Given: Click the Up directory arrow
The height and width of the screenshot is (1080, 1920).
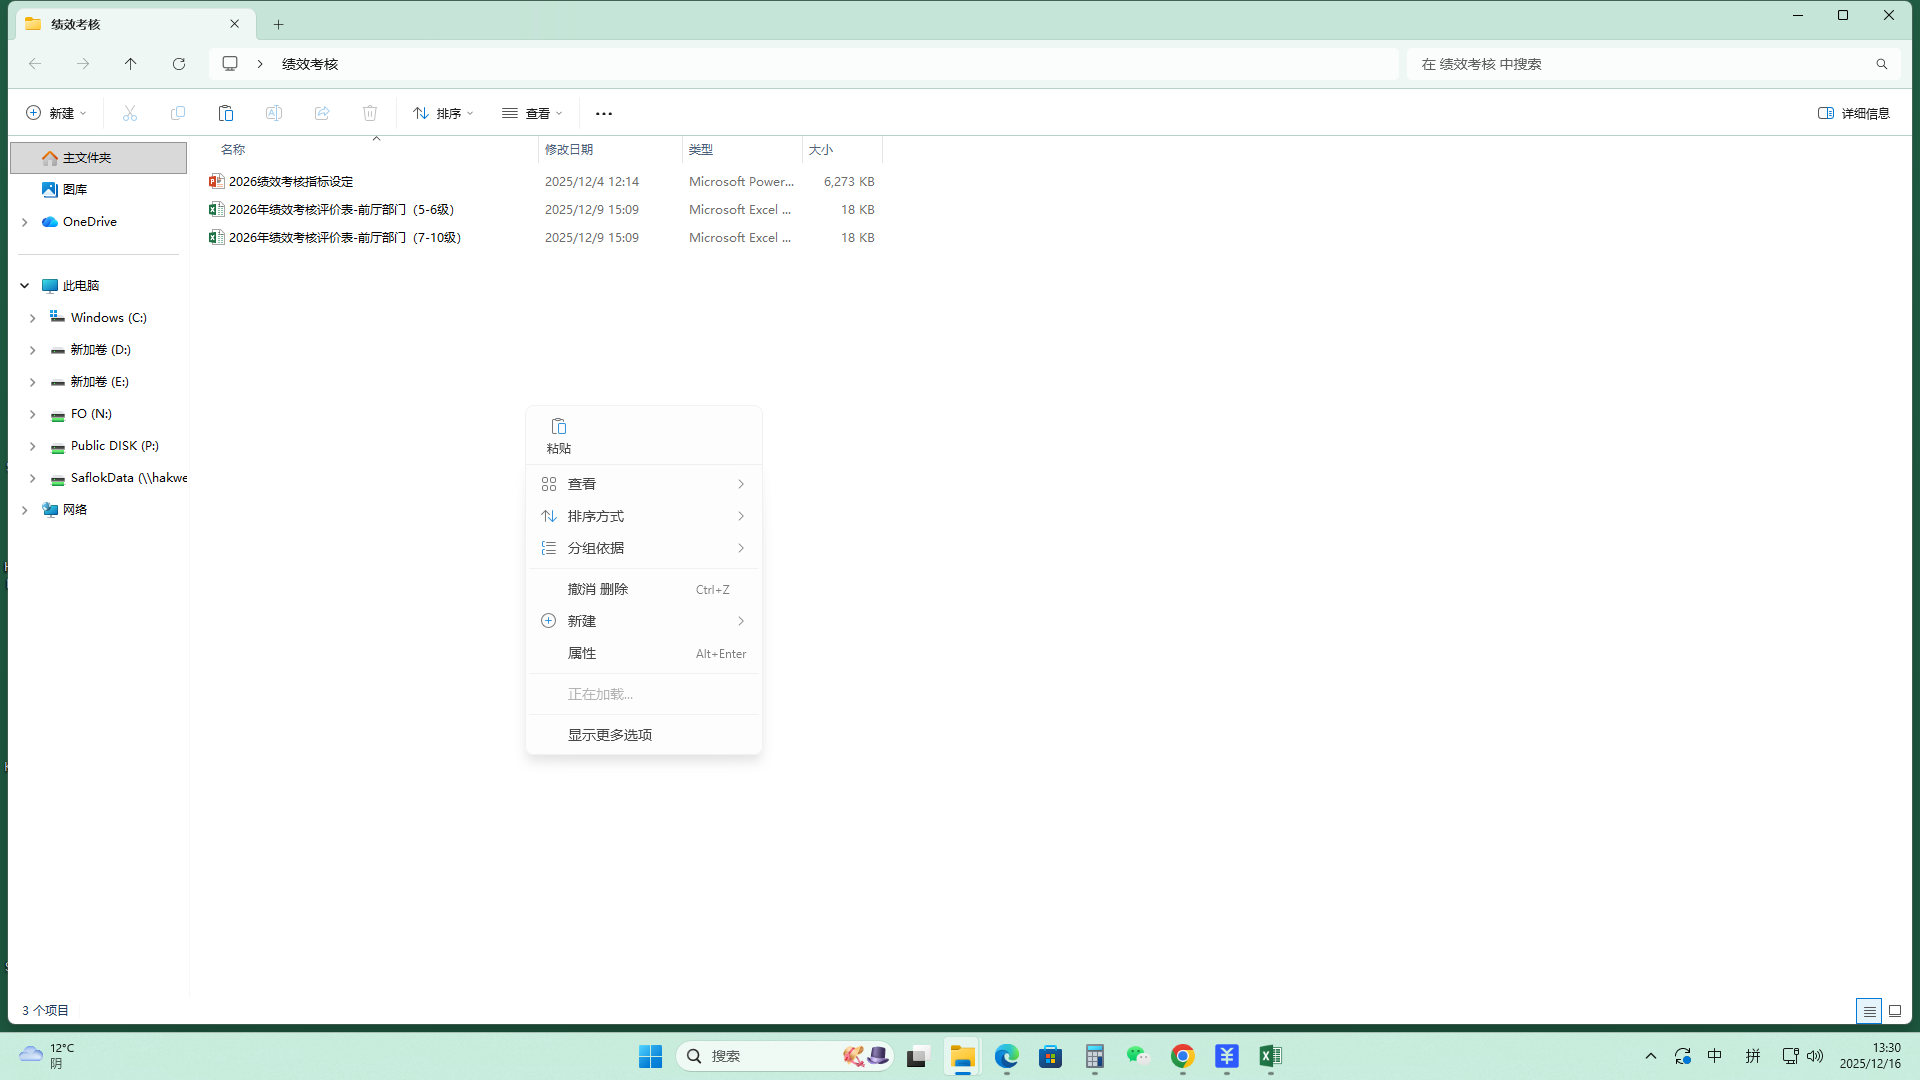Looking at the screenshot, I should (131, 64).
